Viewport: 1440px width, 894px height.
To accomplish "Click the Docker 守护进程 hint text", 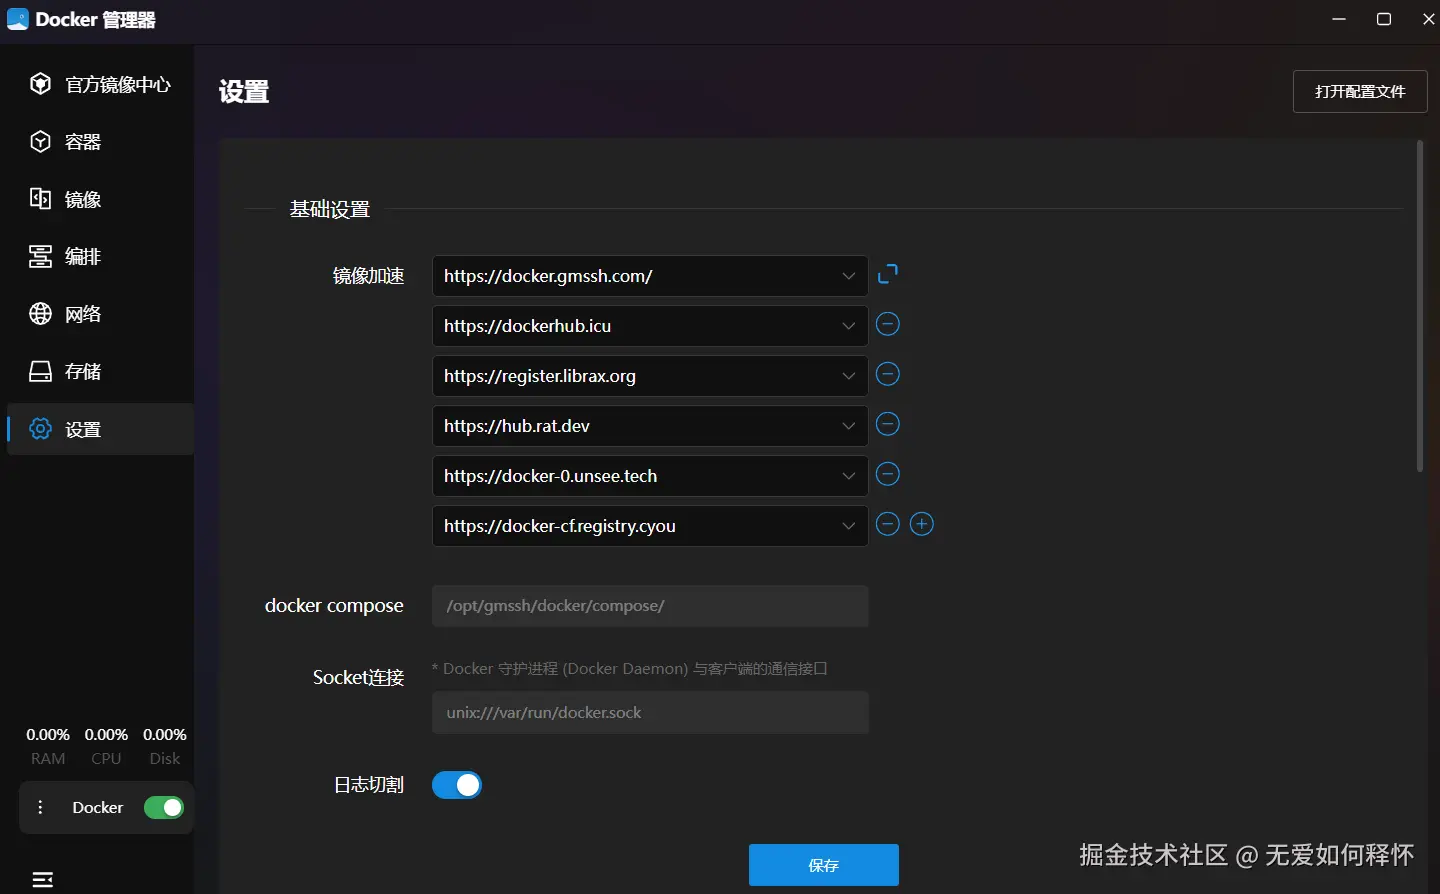I will click(630, 669).
